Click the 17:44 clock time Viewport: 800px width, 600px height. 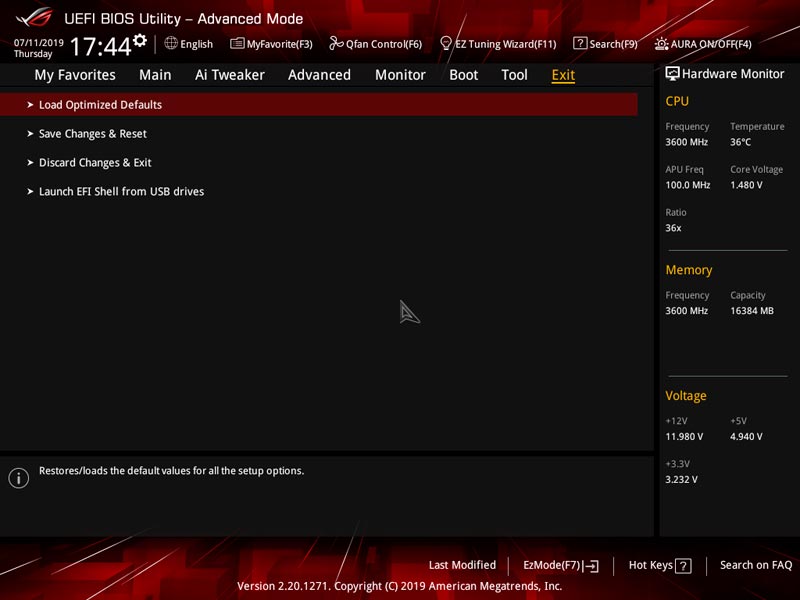(101, 46)
